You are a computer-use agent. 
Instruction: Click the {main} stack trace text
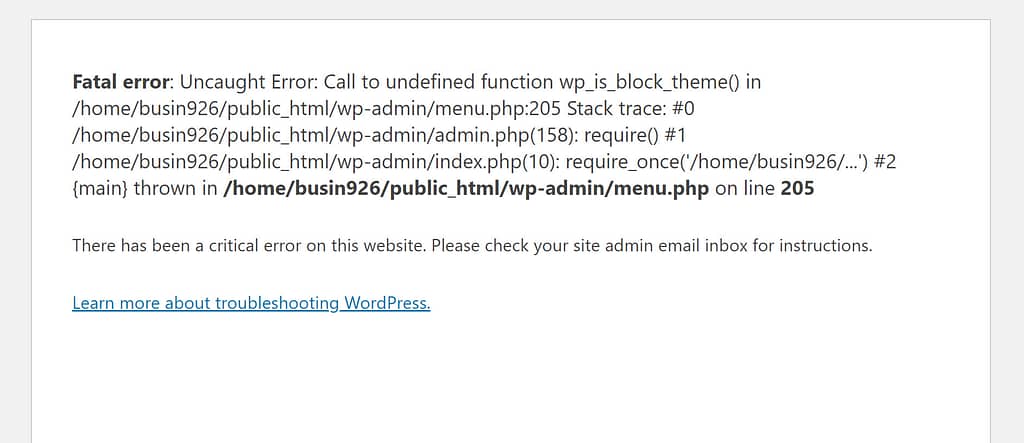[x=100, y=188]
